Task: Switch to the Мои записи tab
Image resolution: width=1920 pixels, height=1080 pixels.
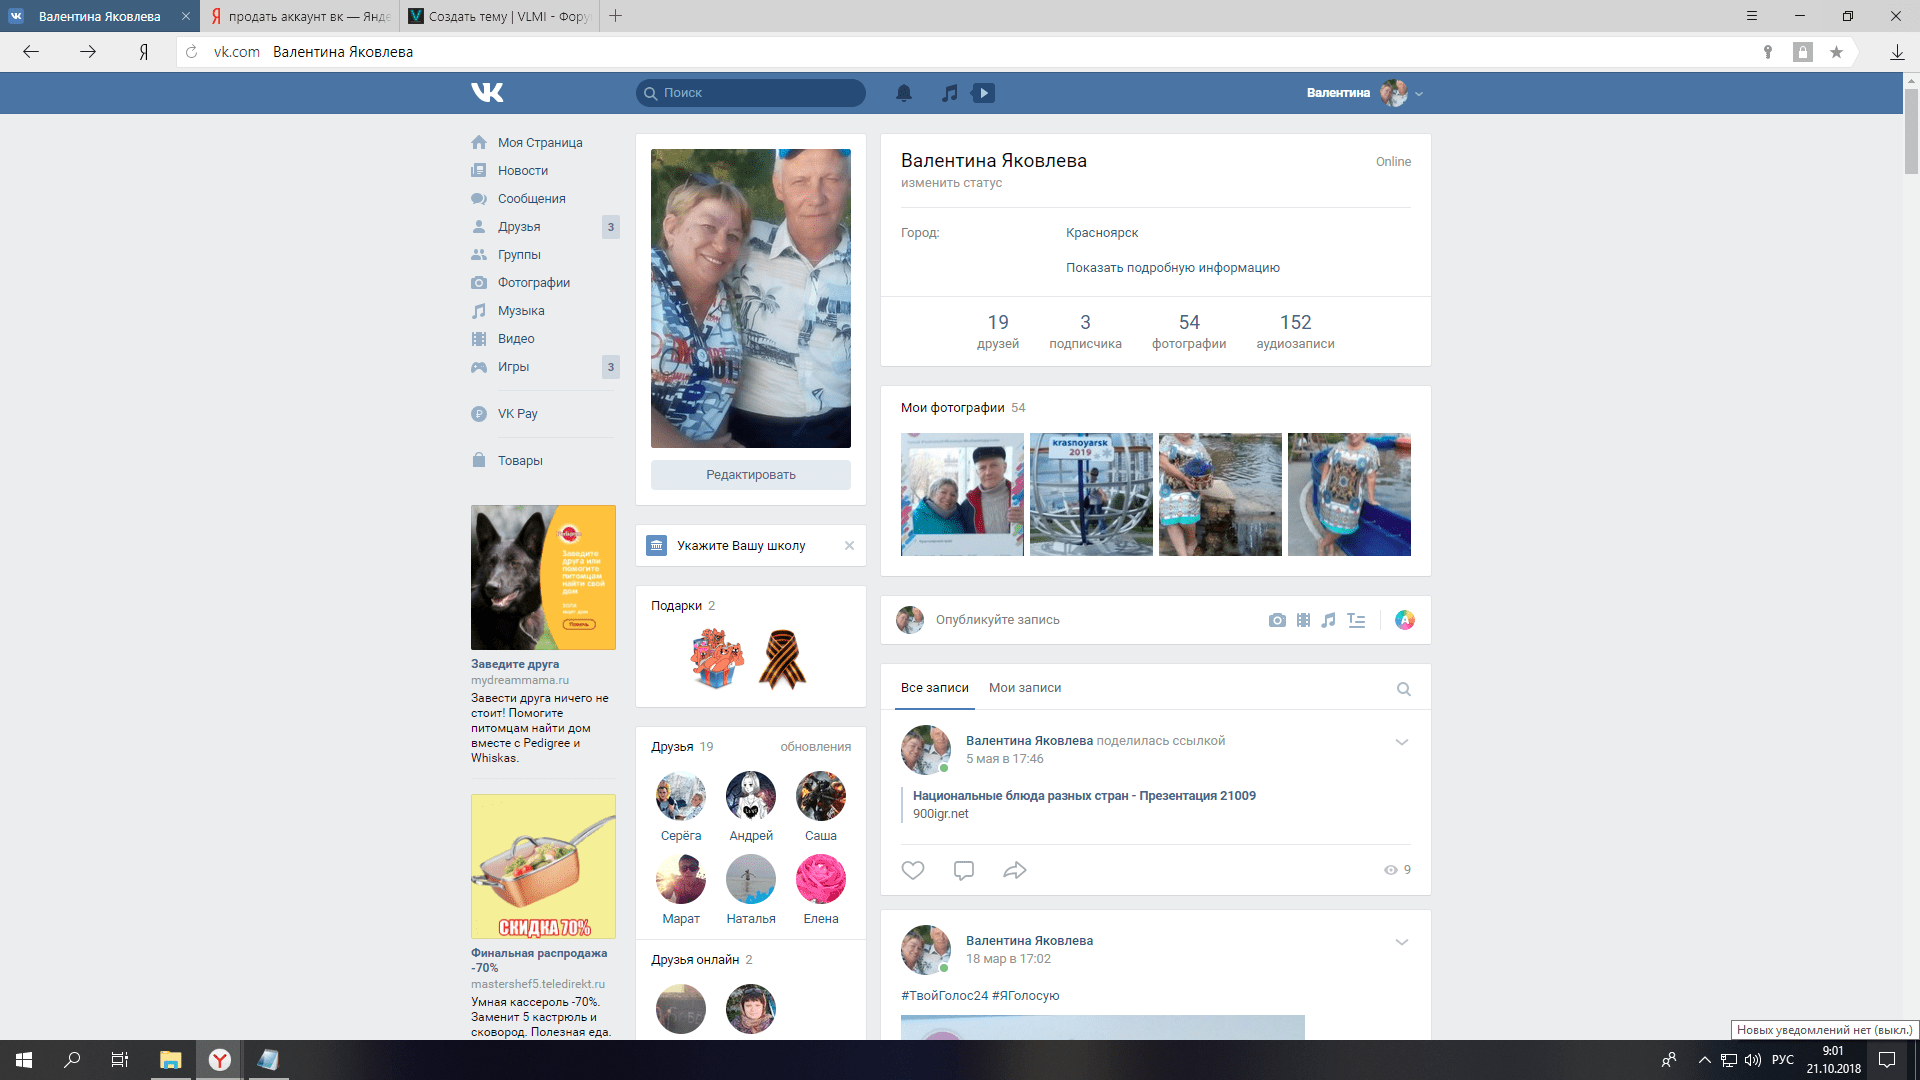Action: (x=1024, y=688)
